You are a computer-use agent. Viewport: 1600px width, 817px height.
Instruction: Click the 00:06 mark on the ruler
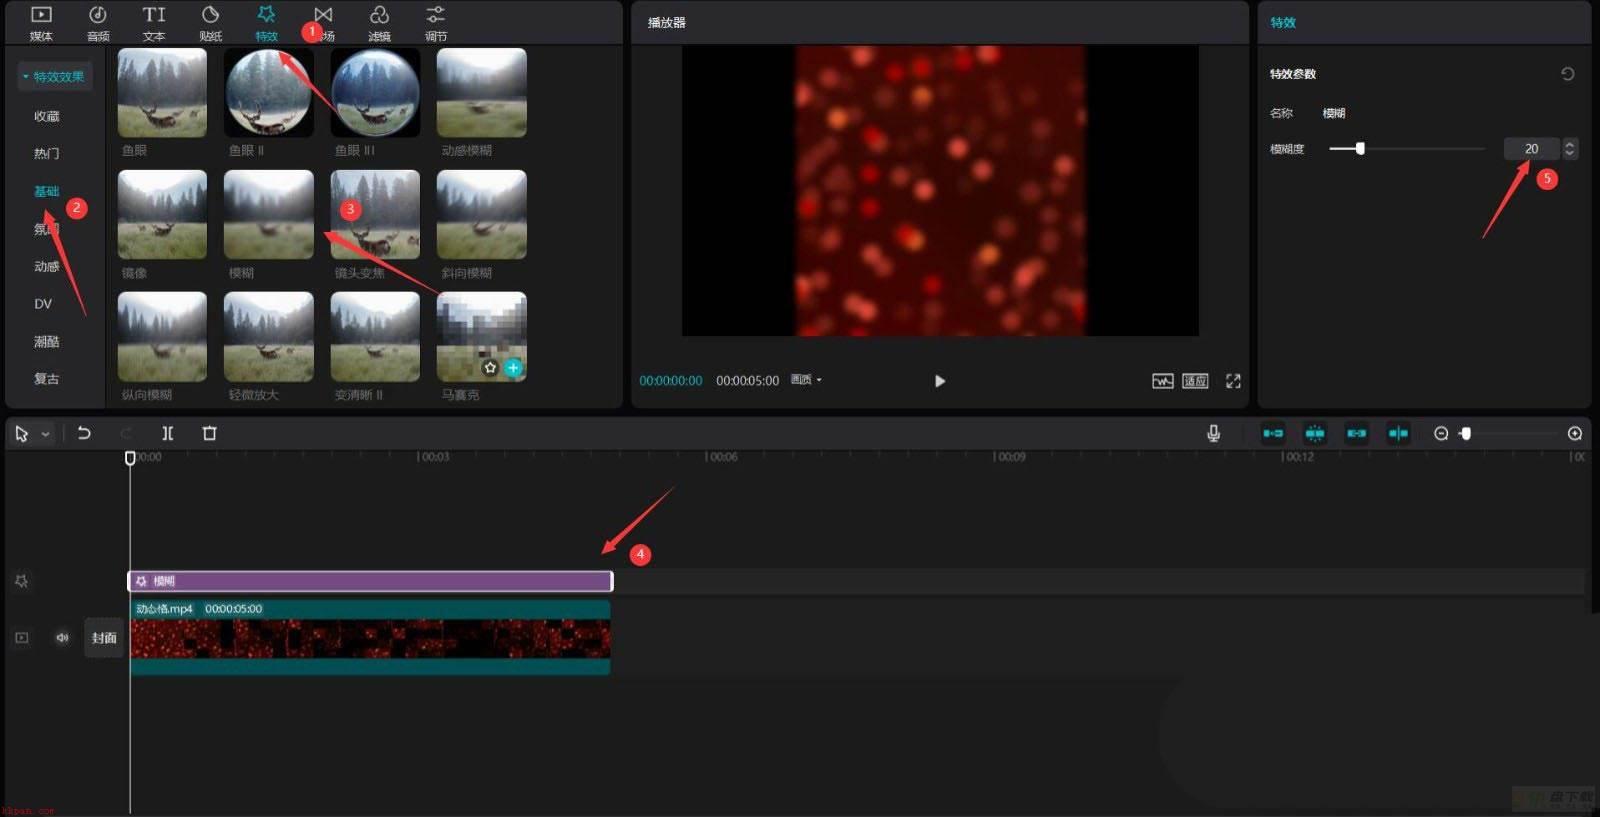click(x=722, y=457)
